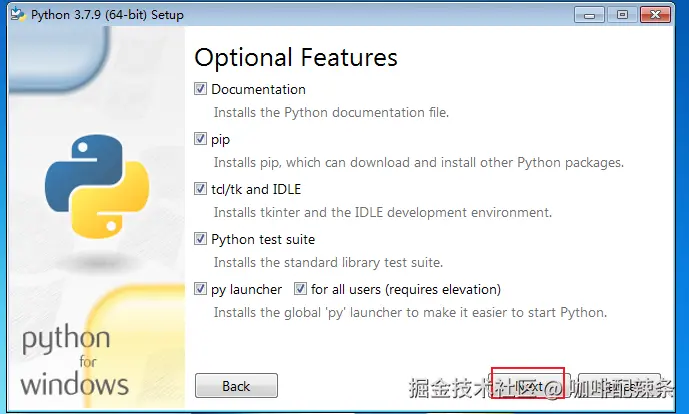
Task: Click the global 'py' launcher description text
Action: coord(409,312)
